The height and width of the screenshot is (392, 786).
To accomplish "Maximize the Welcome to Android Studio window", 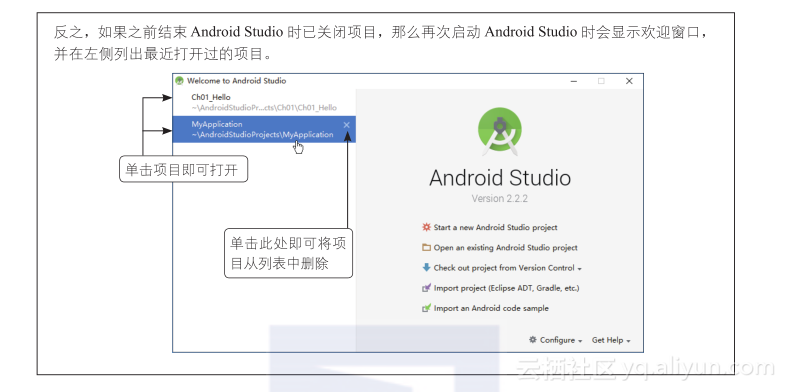I will click(x=601, y=81).
